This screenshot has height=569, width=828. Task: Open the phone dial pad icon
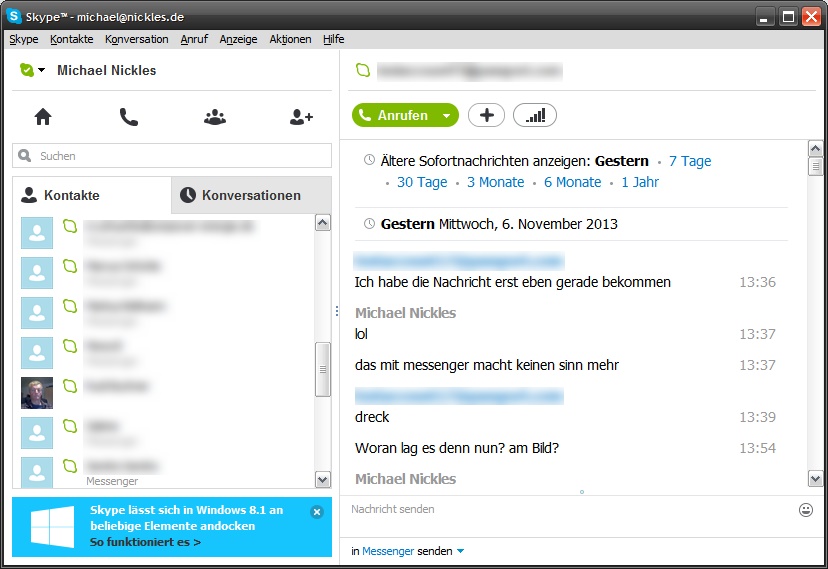click(x=128, y=117)
